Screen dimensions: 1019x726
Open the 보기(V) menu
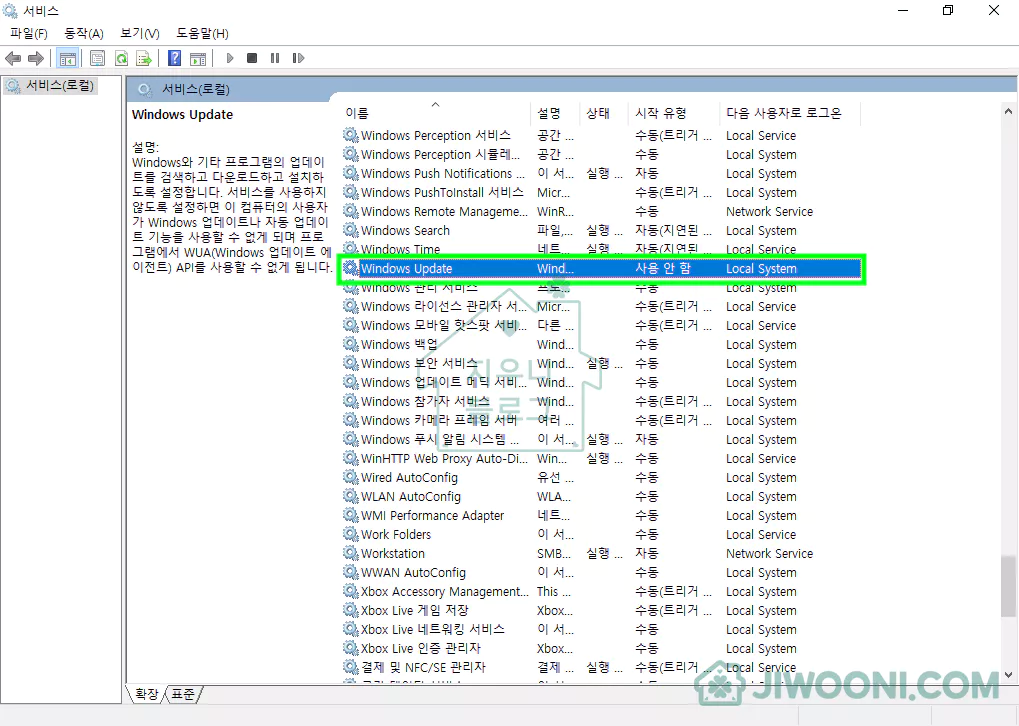140,34
